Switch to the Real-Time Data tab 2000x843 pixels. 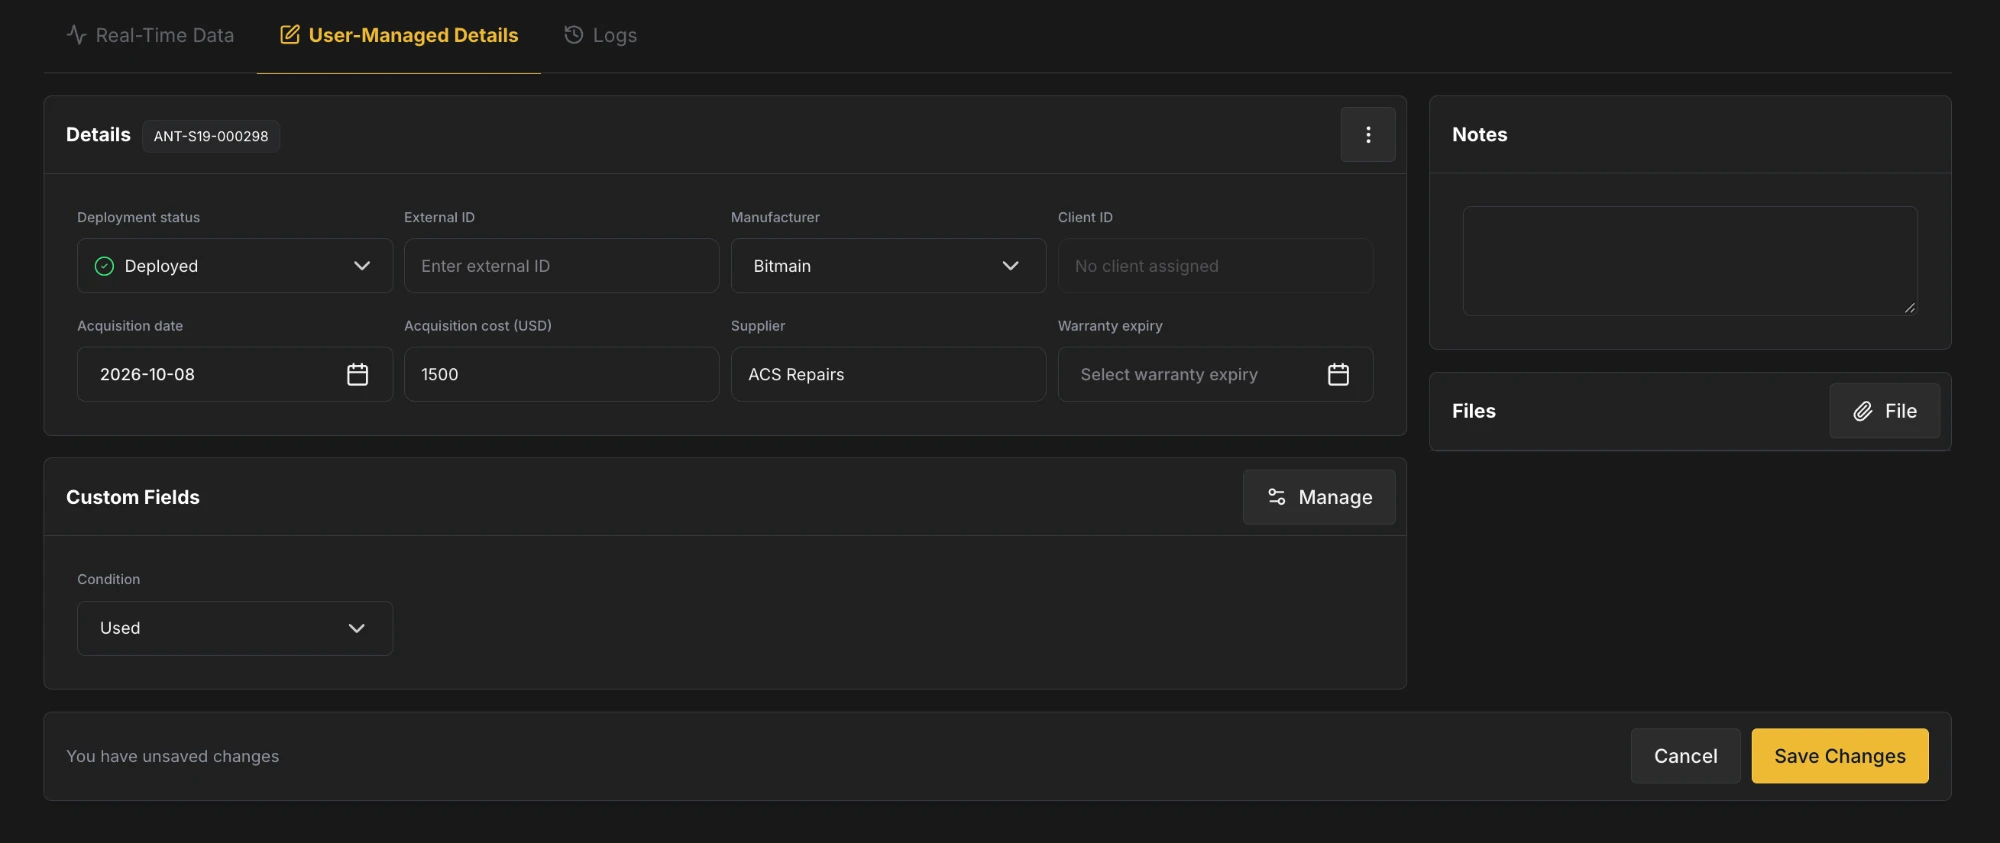click(x=150, y=35)
